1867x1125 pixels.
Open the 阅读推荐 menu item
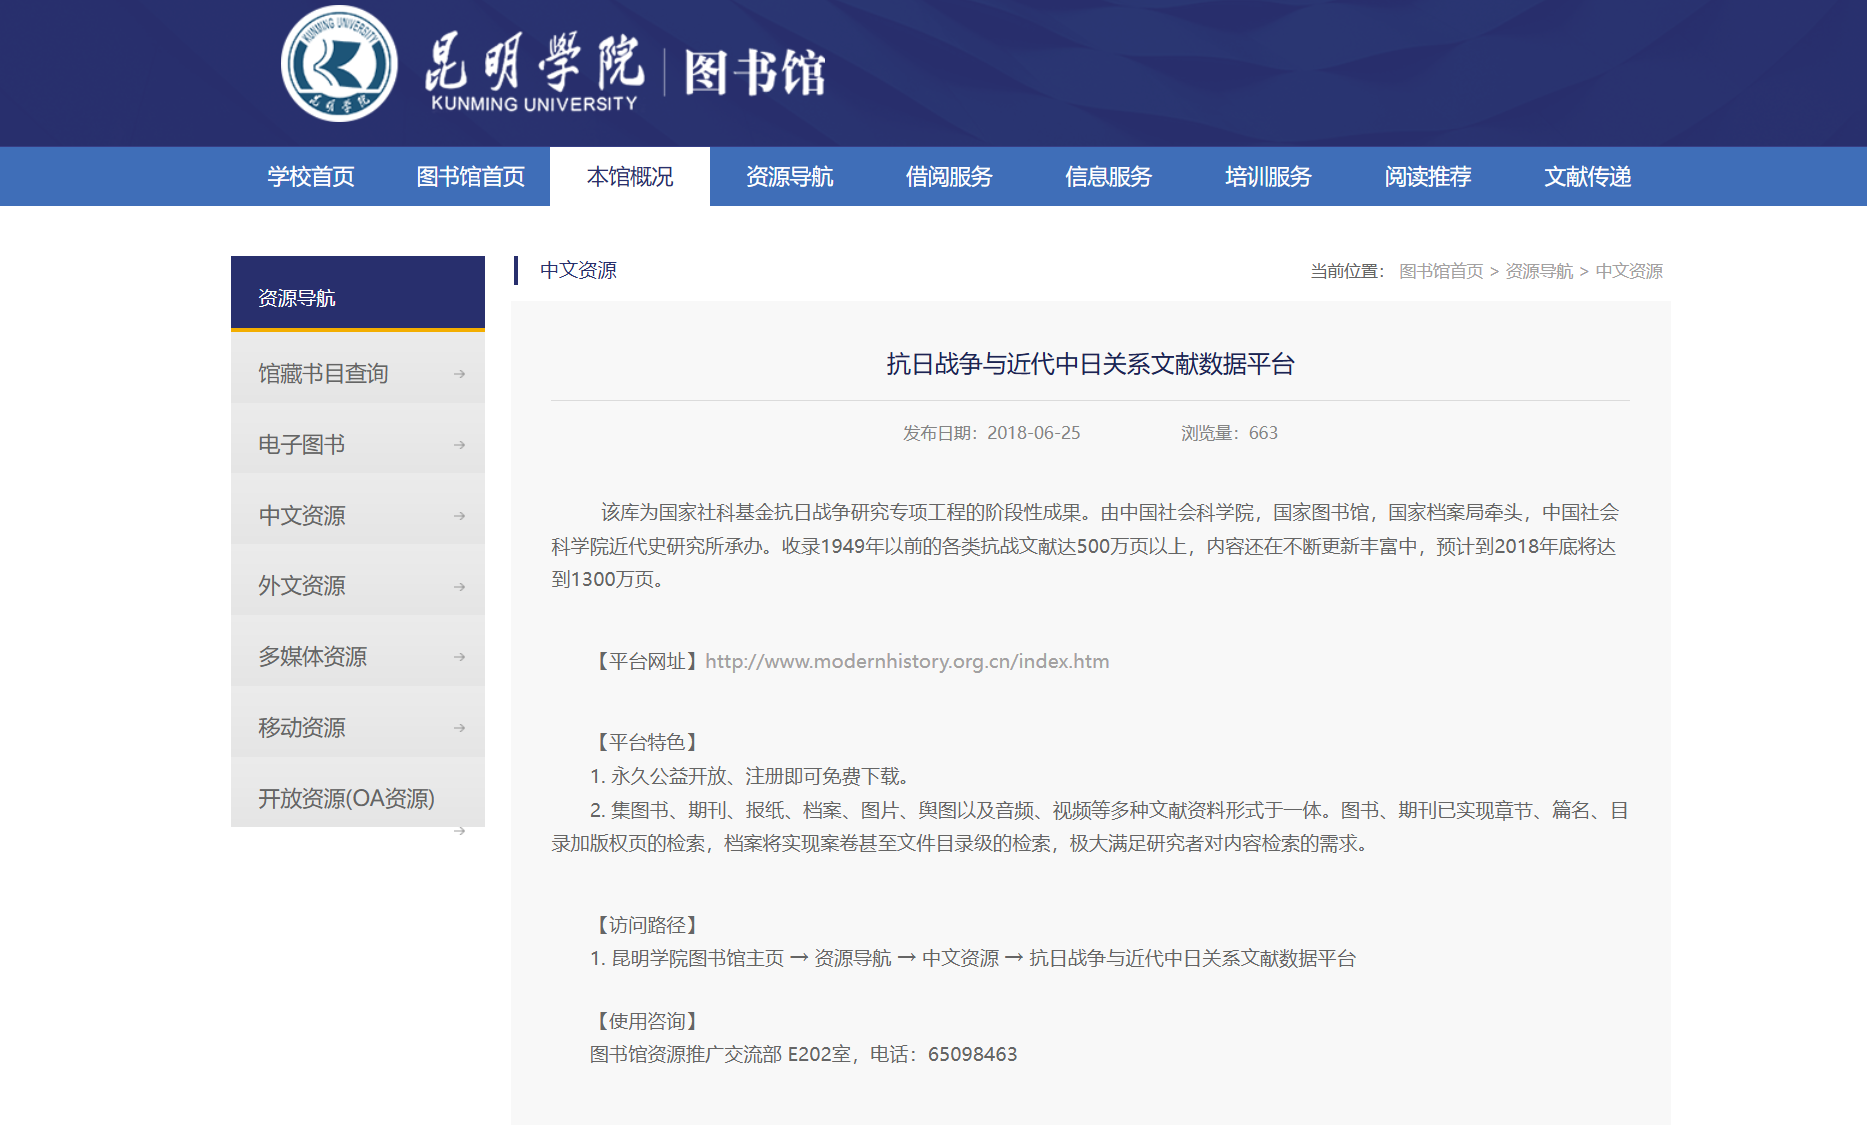[x=1428, y=177]
